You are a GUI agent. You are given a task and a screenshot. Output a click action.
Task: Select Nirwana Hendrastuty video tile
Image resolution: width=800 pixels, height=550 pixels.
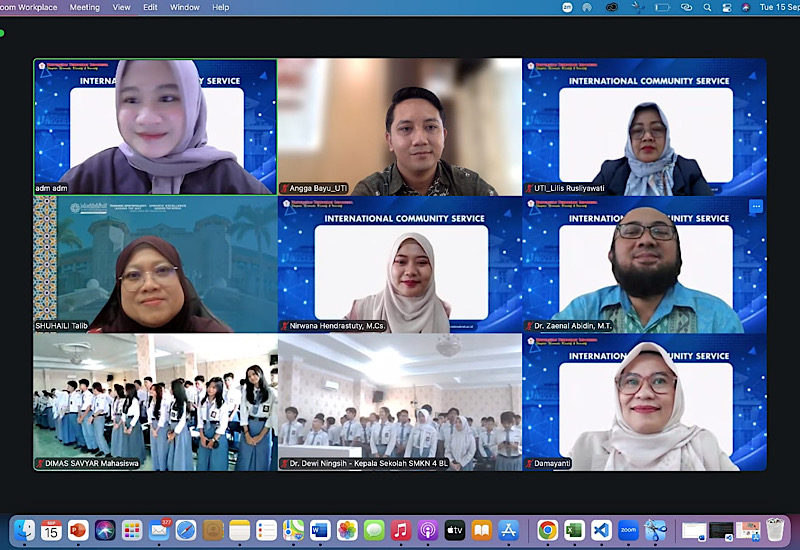[400, 264]
